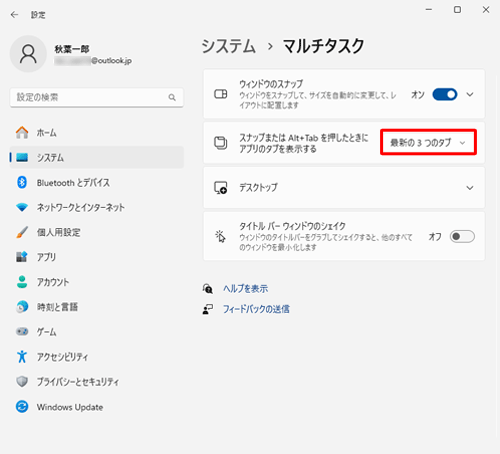Close the 設定 window
The image size is (500, 454).
(x=486, y=10)
